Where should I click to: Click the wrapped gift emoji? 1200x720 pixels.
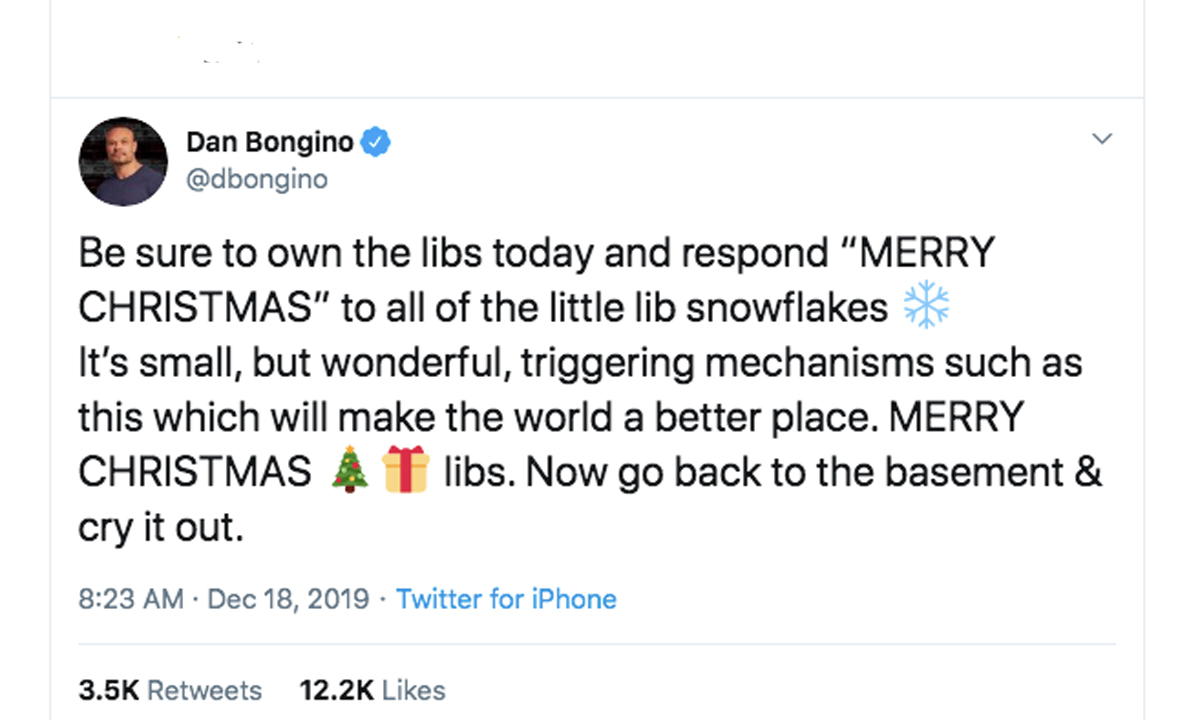tap(405, 472)
